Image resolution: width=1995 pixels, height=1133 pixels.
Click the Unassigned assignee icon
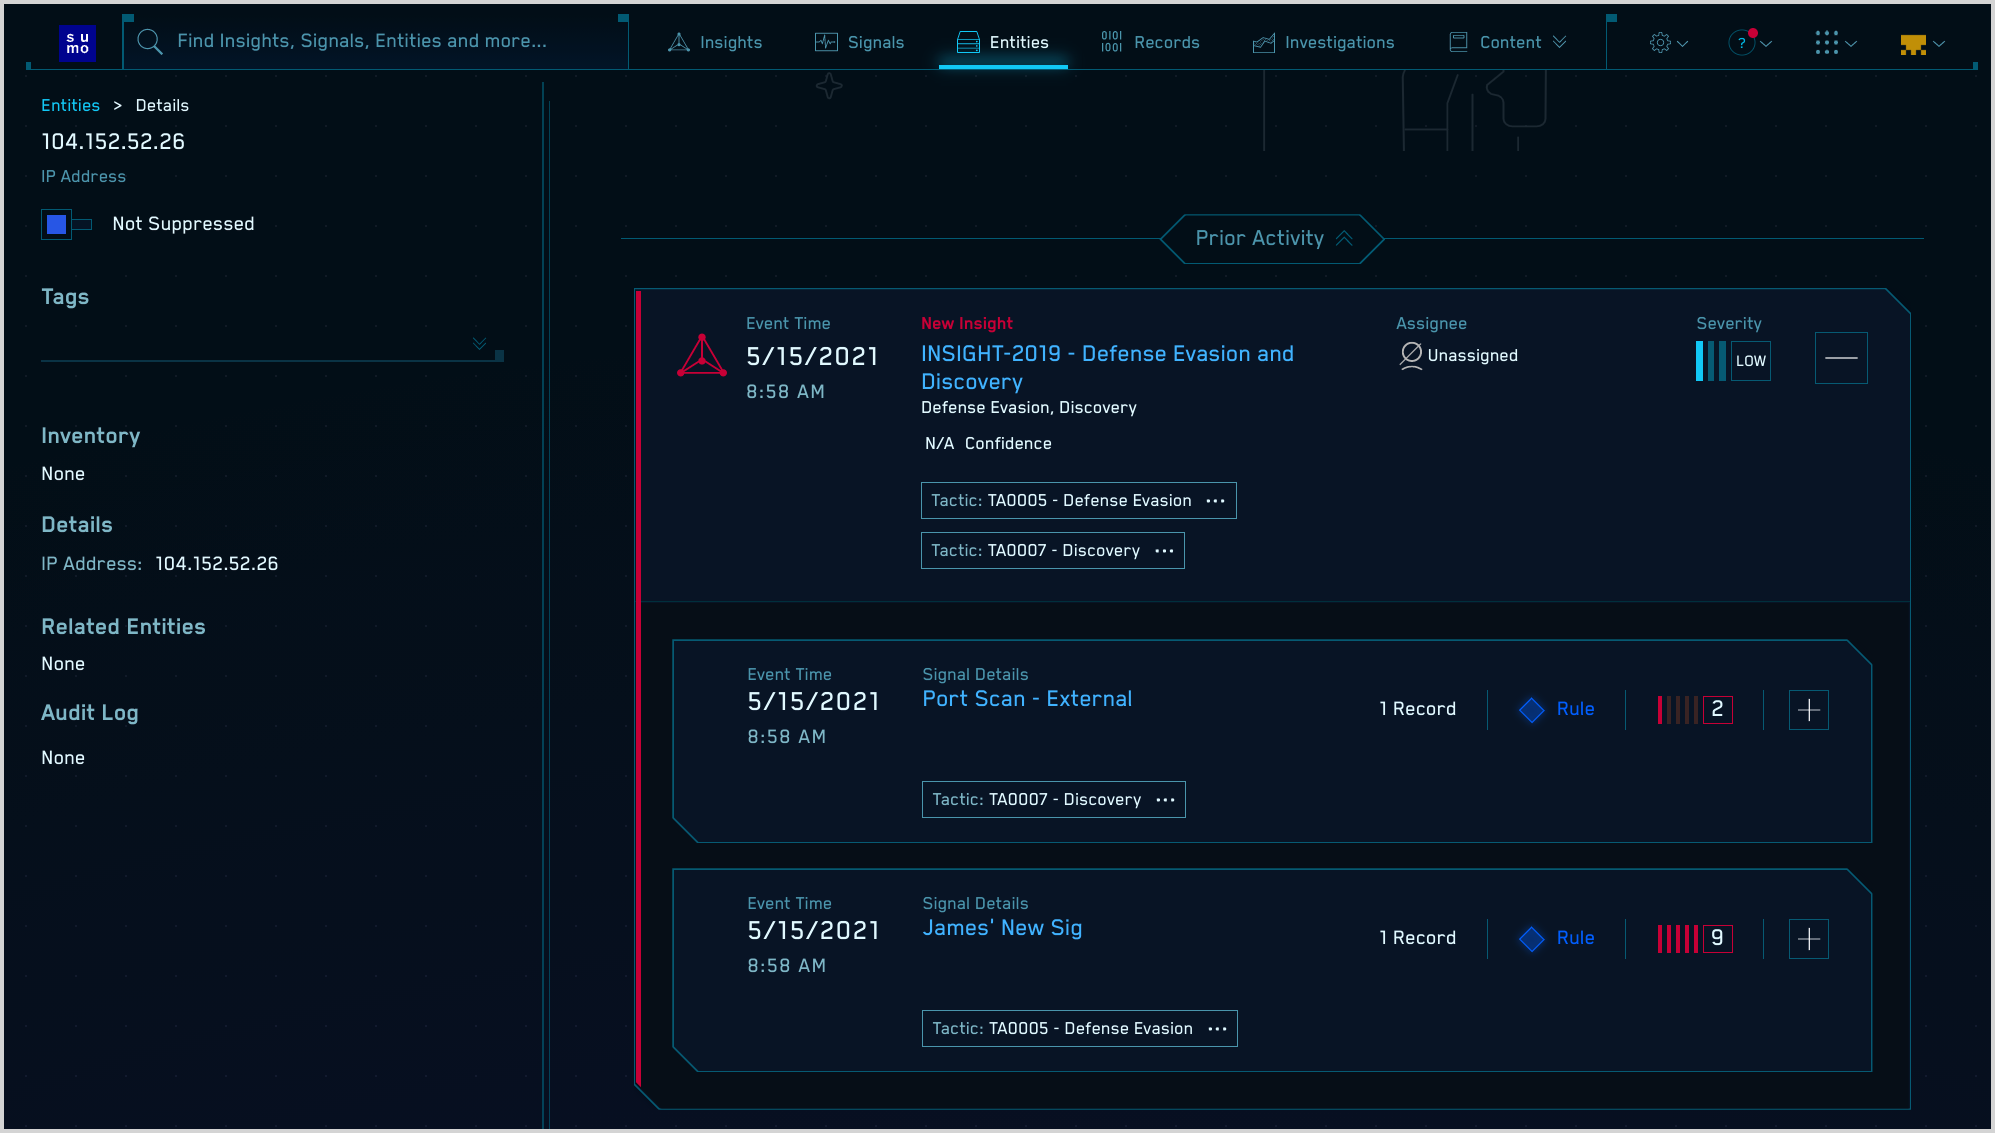[x=1411, y=355]
